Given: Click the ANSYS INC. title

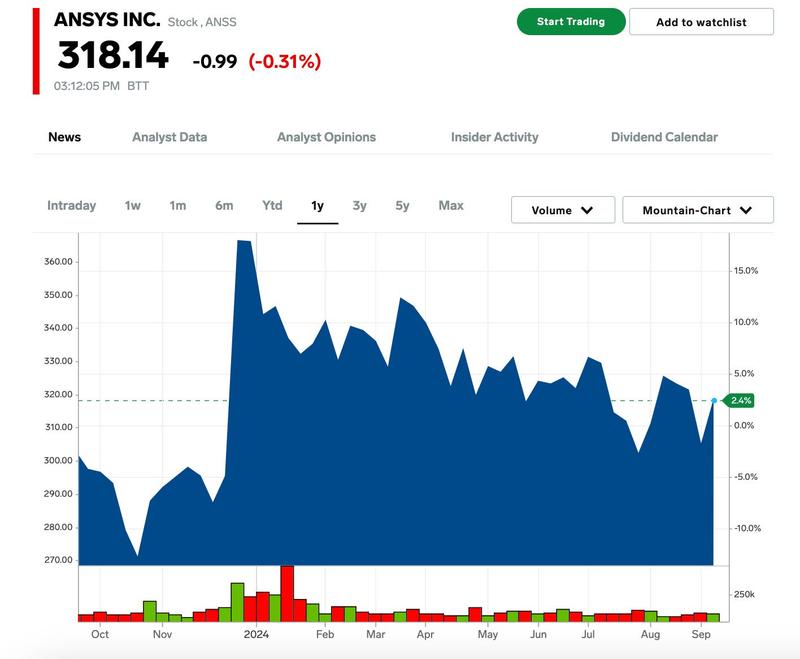Looking at the screenshot, I should tap(107, 19).
